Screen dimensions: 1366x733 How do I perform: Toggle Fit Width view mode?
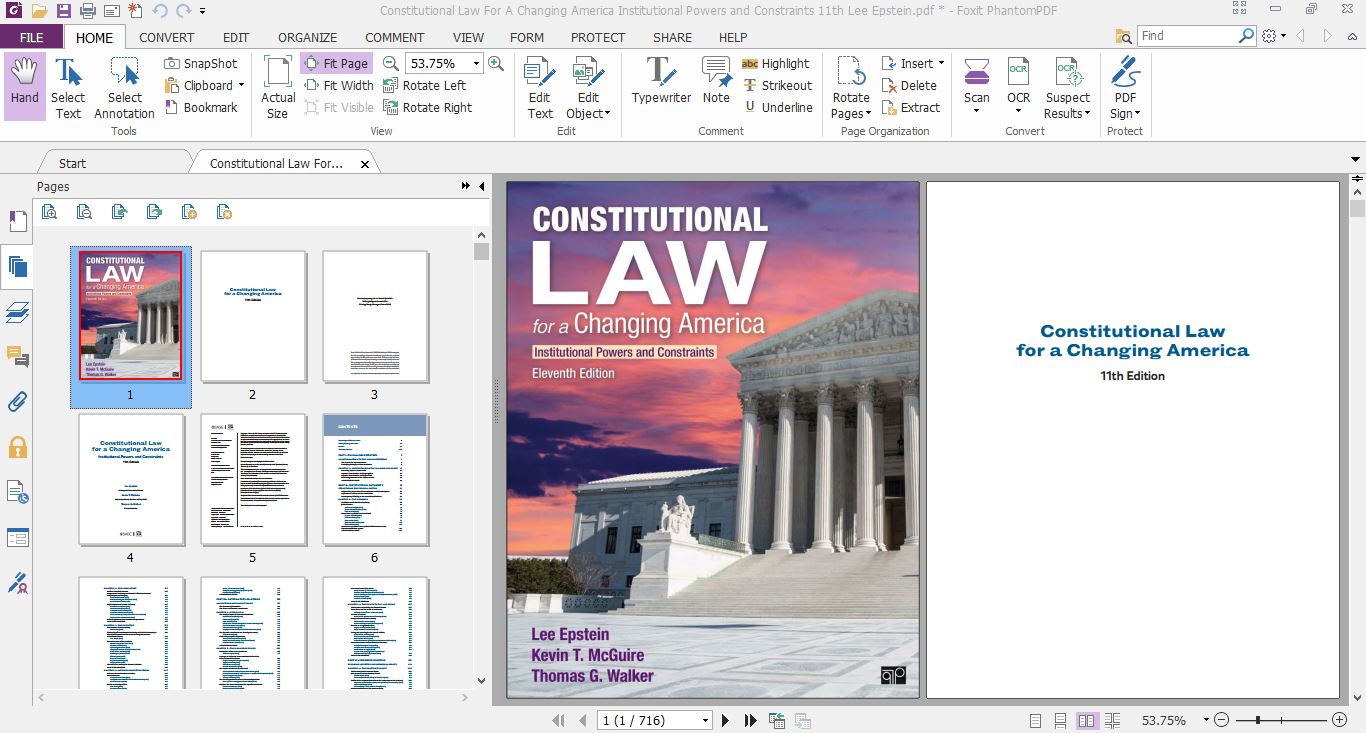(338, 85)
